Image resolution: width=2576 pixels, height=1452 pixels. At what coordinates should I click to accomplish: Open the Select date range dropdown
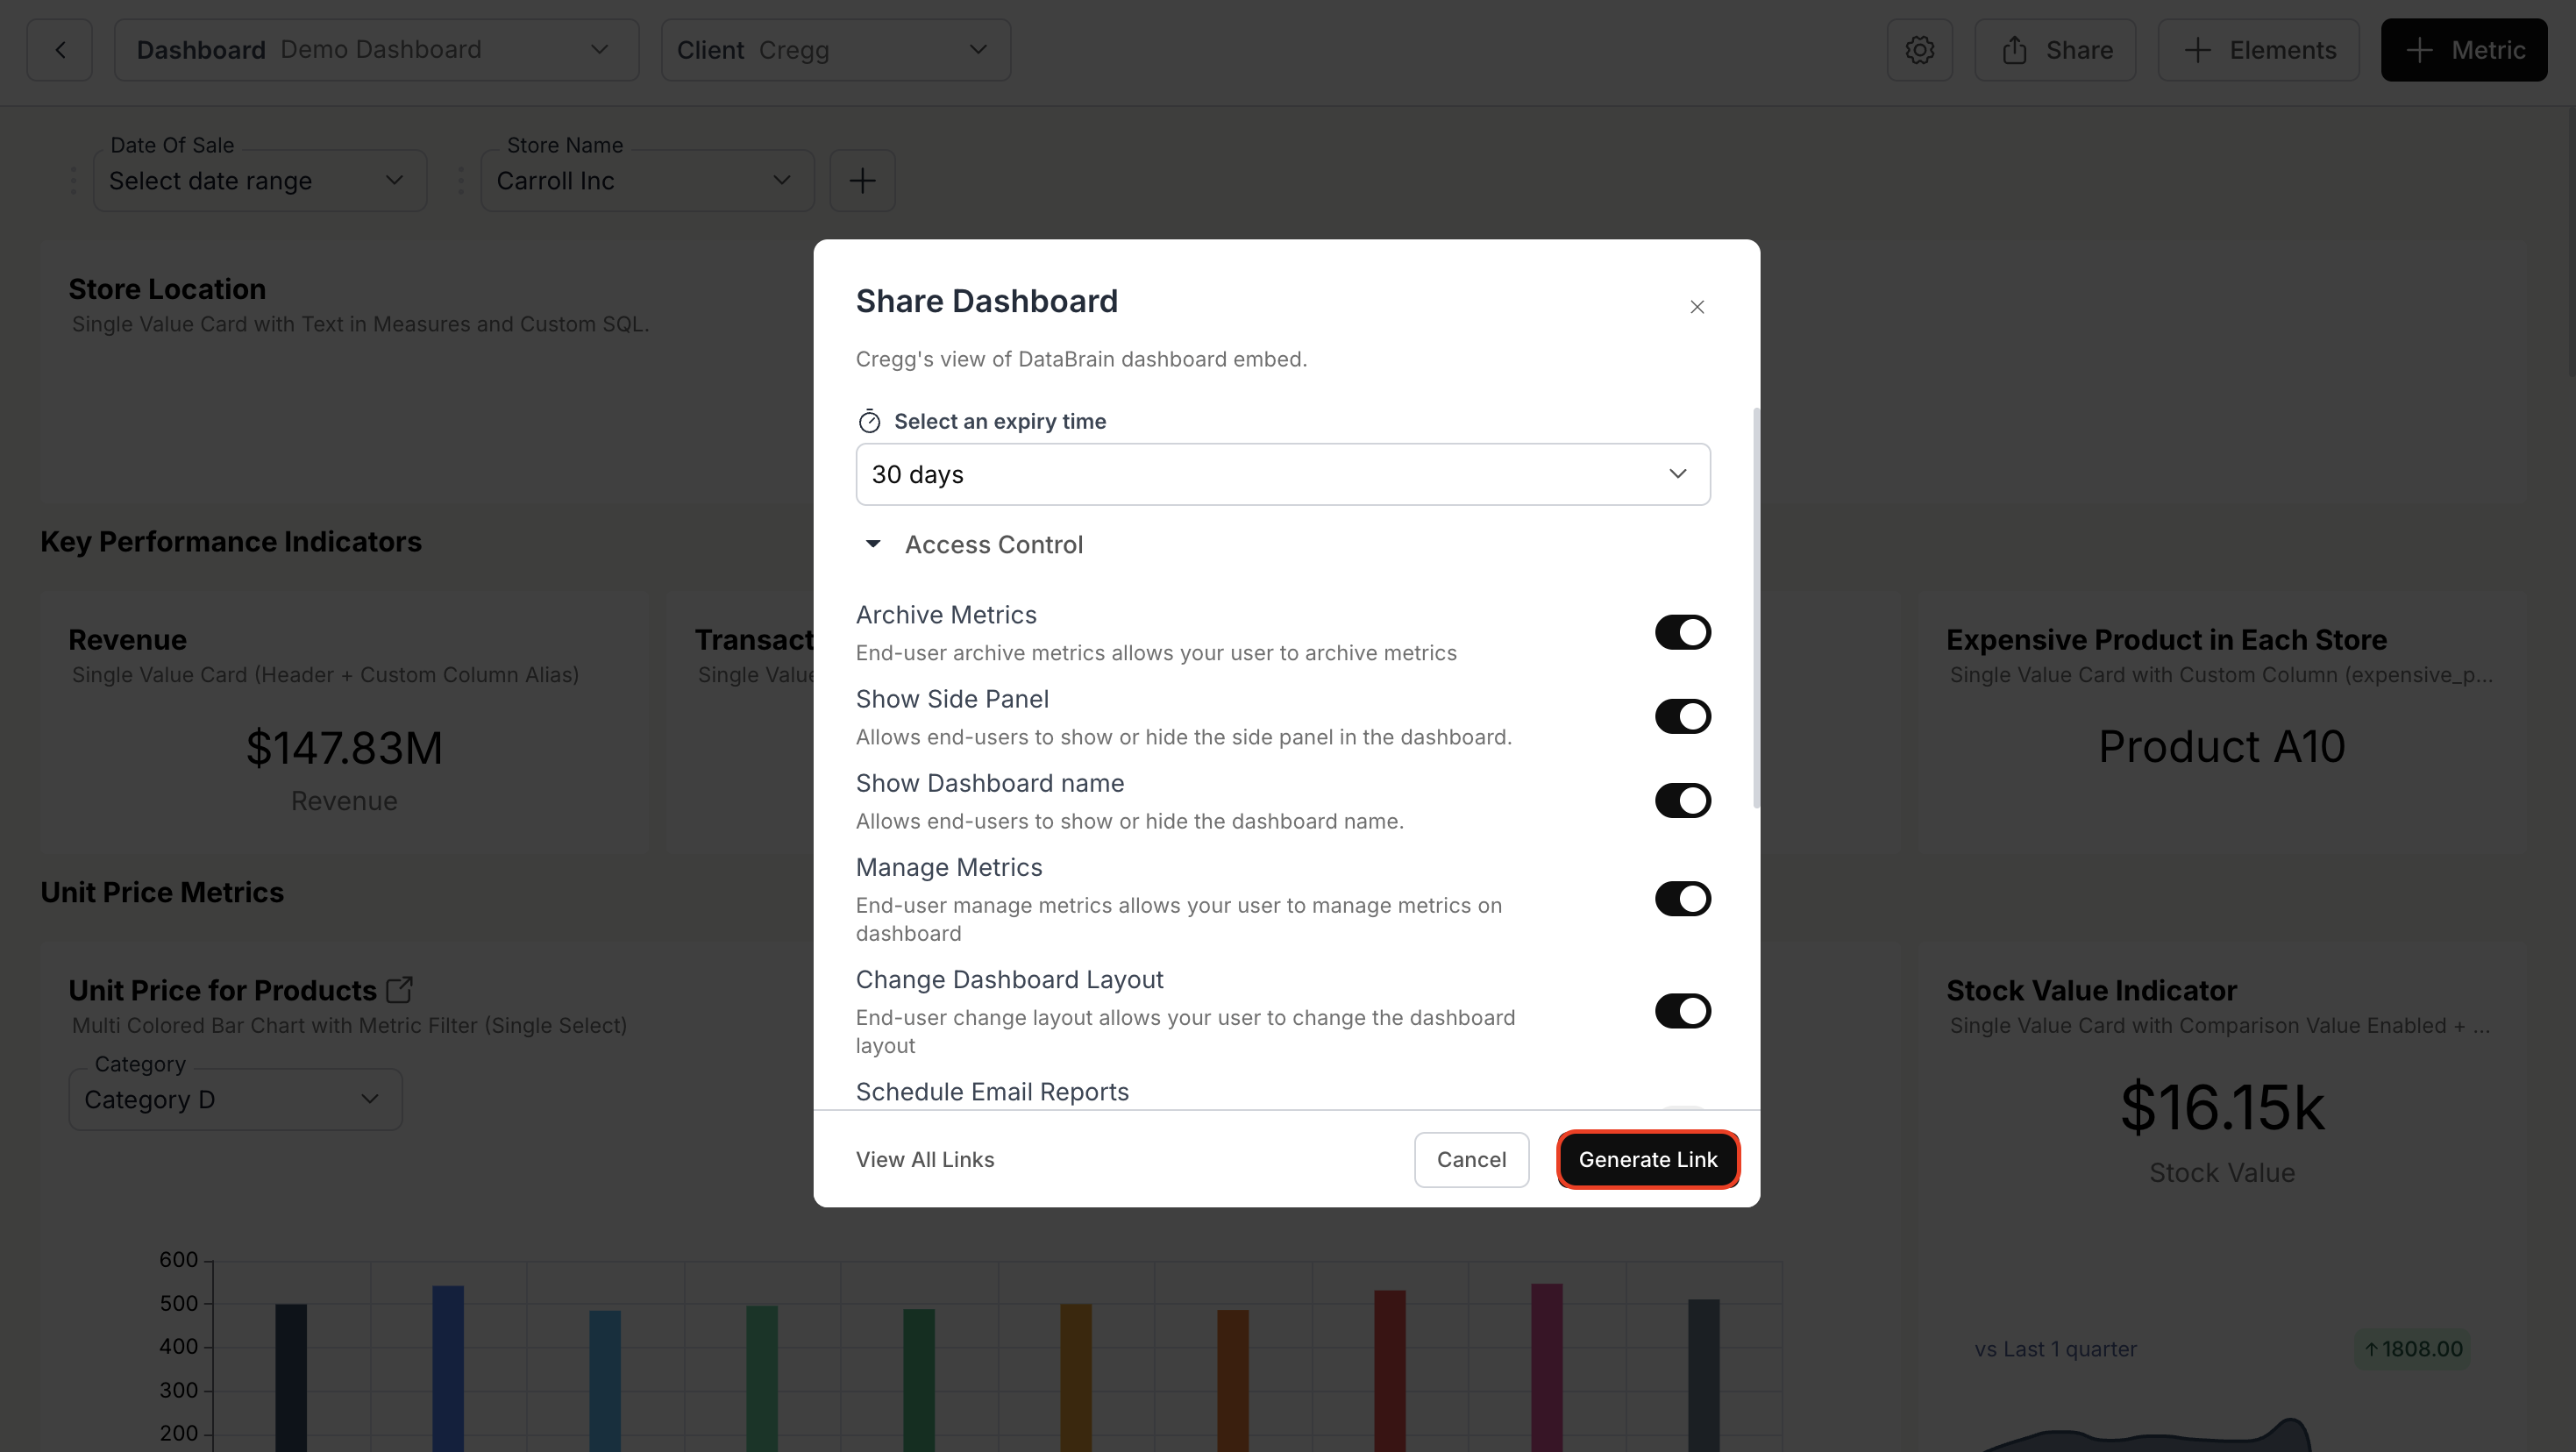[259, 180]
